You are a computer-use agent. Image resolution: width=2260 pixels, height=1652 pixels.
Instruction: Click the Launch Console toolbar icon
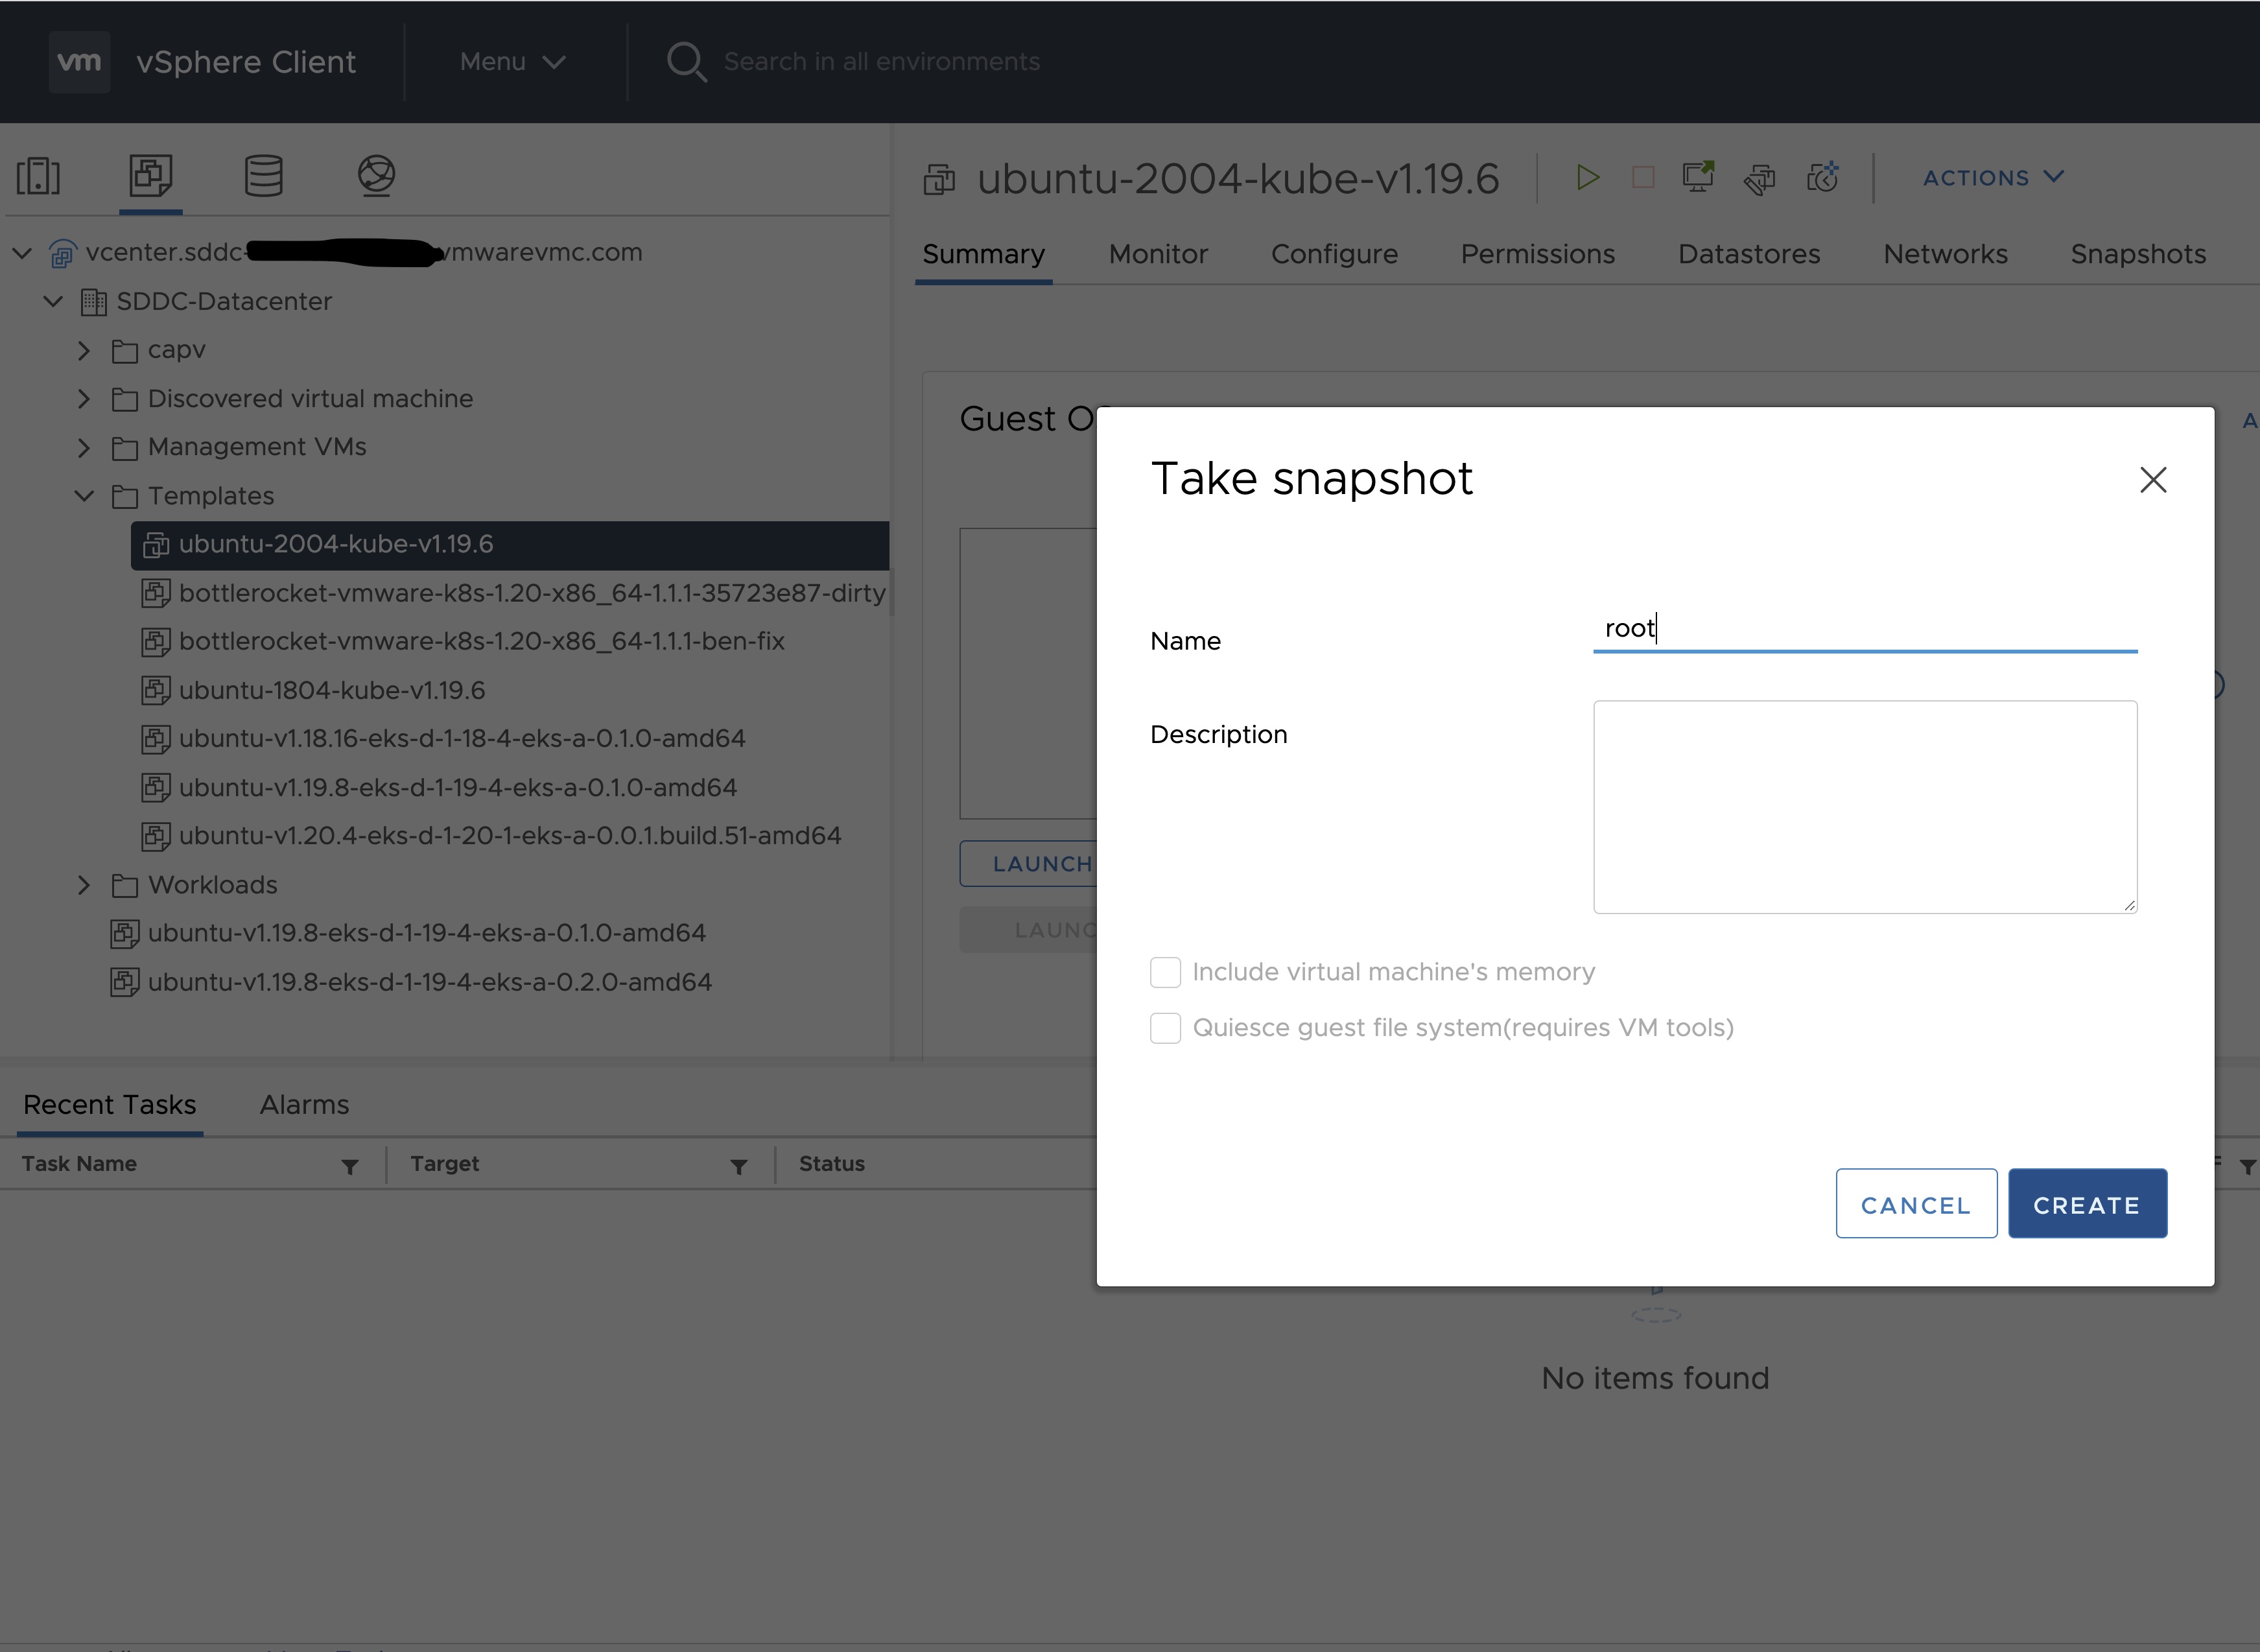1698,178
